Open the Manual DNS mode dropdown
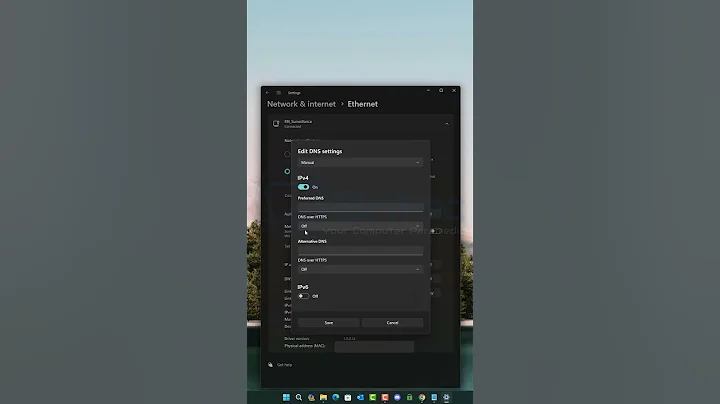 pyautogui.click(x=360, y=163)
